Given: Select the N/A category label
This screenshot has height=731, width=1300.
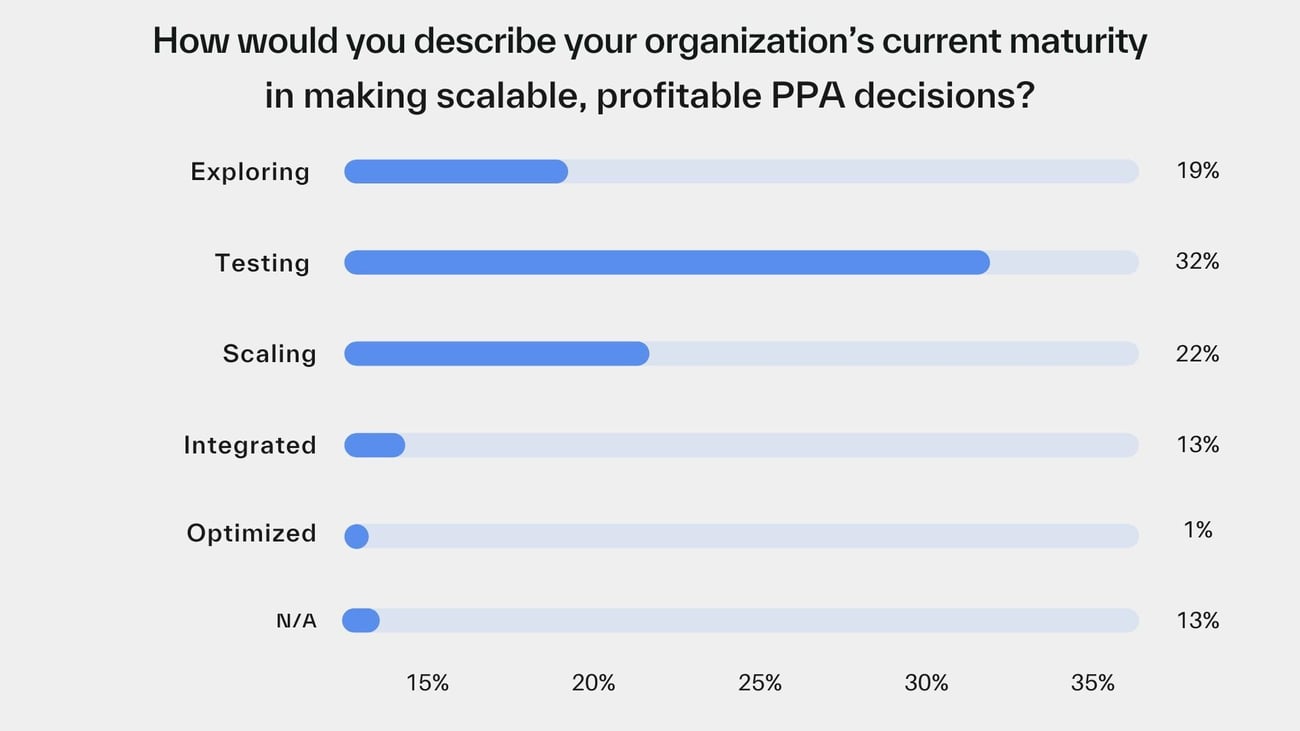Looking at the screenshot, I should [296, 621].
